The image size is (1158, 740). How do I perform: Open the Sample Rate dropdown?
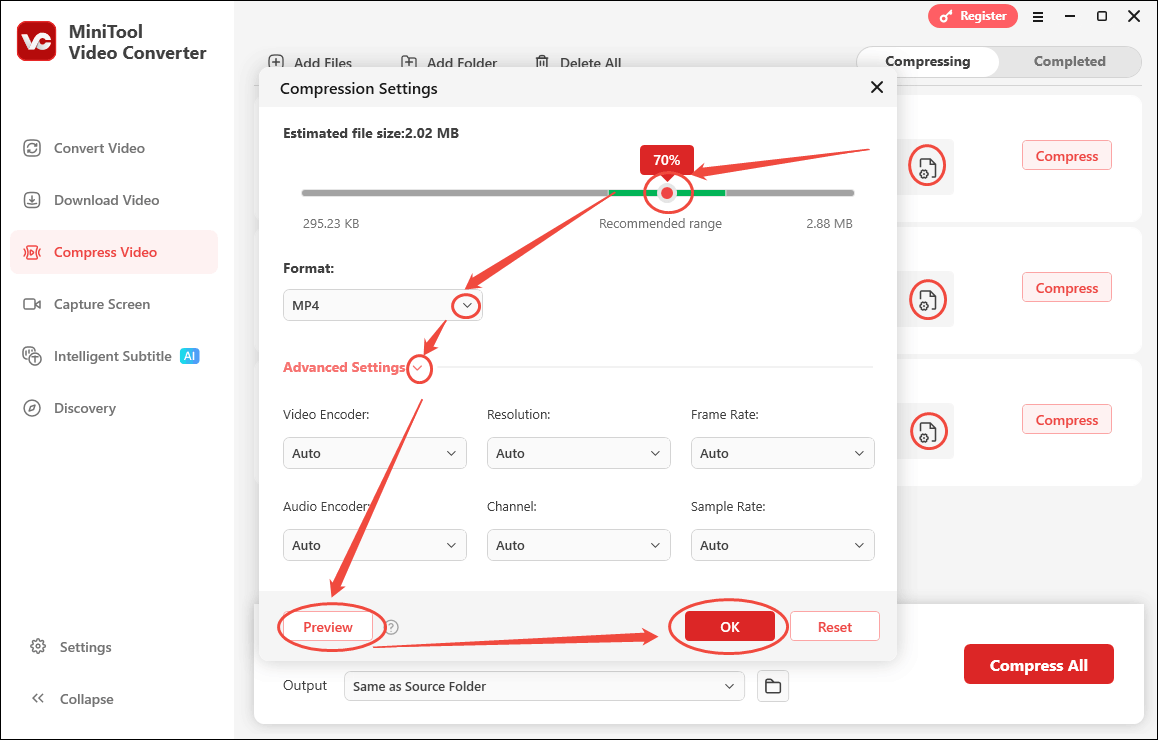click(782, 545)
